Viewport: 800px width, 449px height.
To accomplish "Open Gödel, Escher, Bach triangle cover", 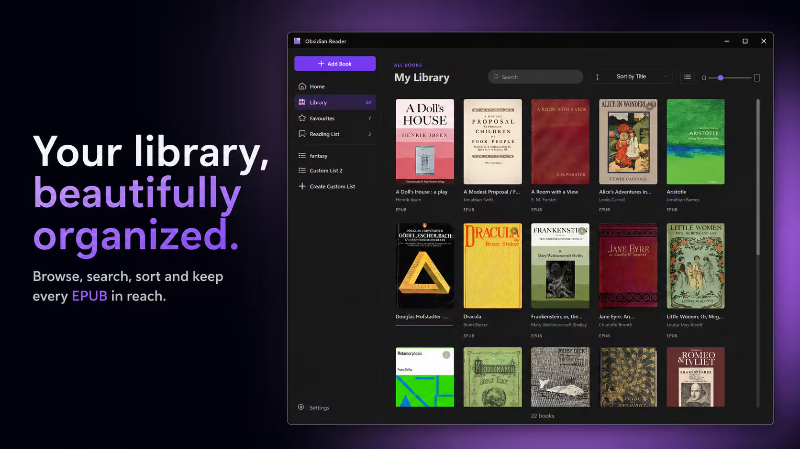I will pos(425,266).
